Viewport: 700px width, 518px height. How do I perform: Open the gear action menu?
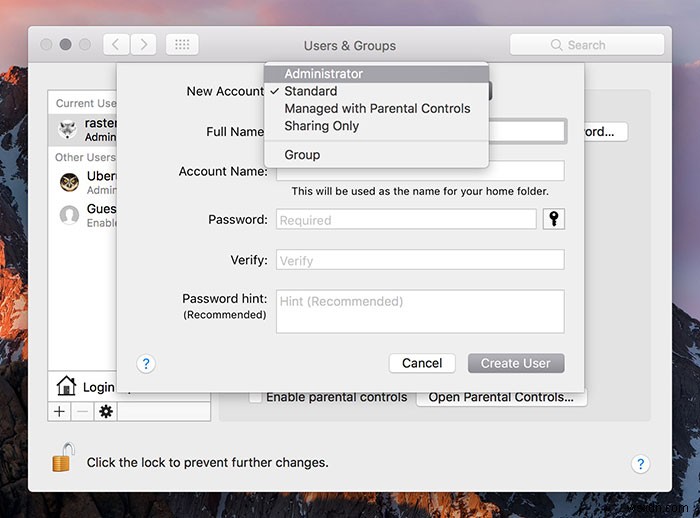pyautogui.click(x=106, y=411)
